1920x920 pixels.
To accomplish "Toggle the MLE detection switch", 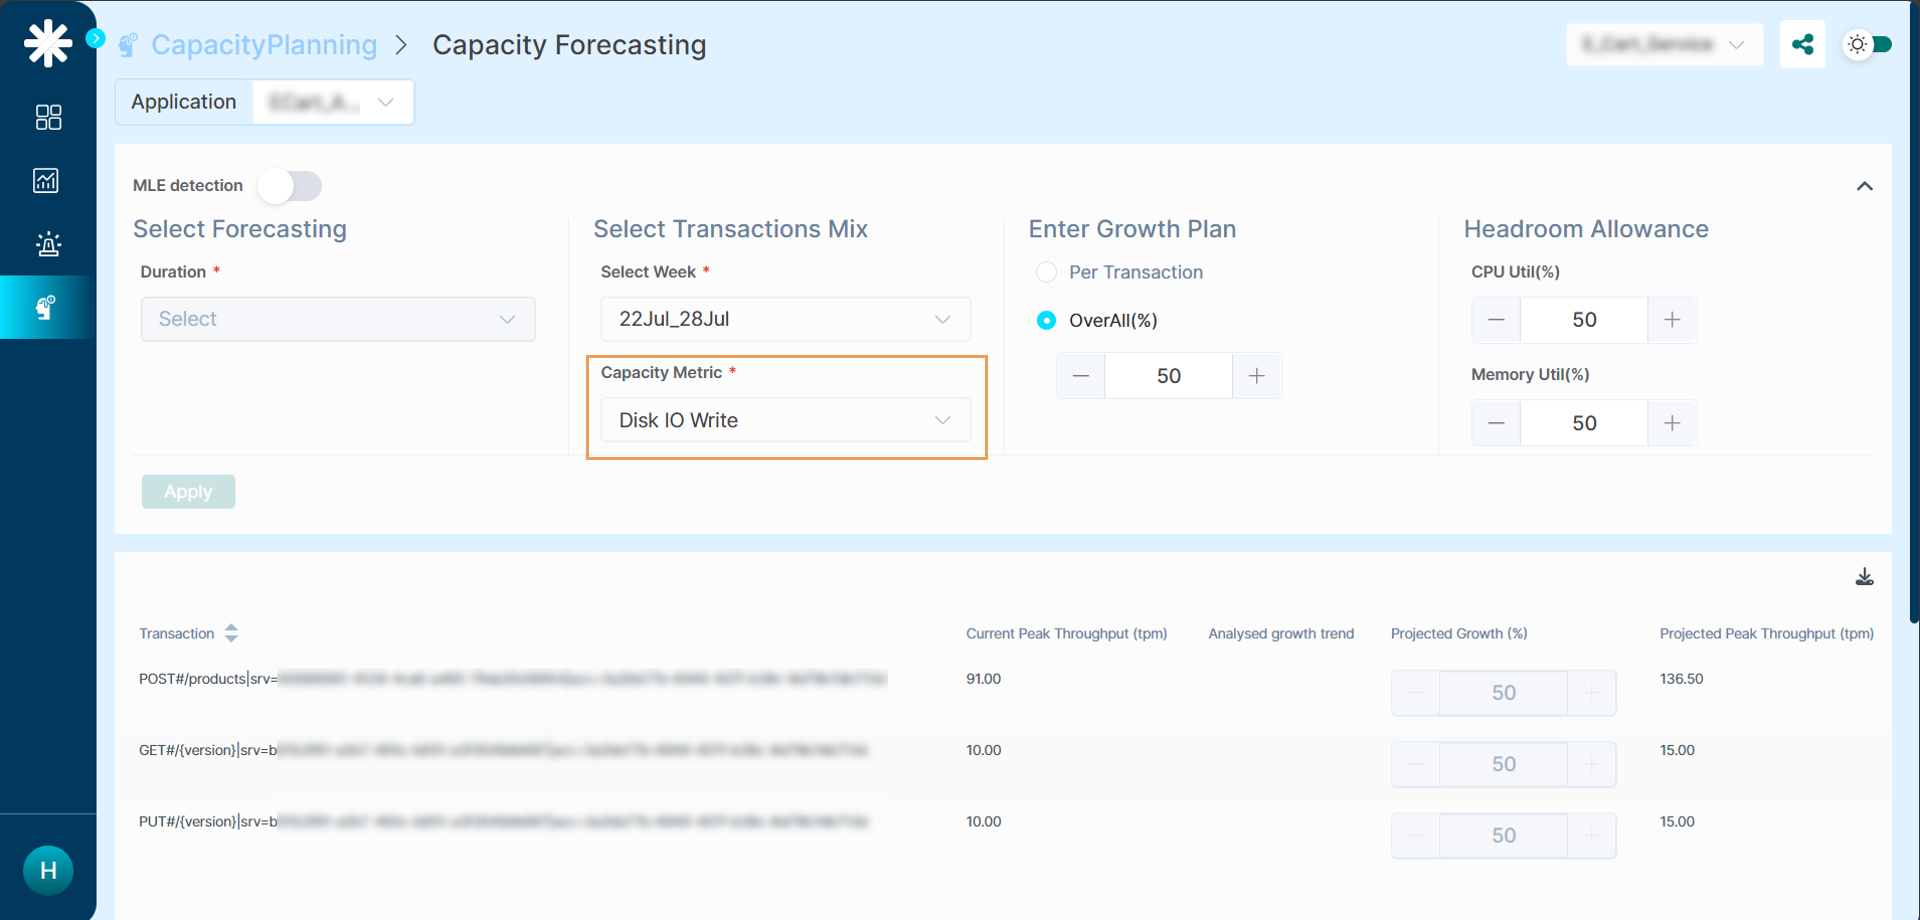I will pos(290,186).
